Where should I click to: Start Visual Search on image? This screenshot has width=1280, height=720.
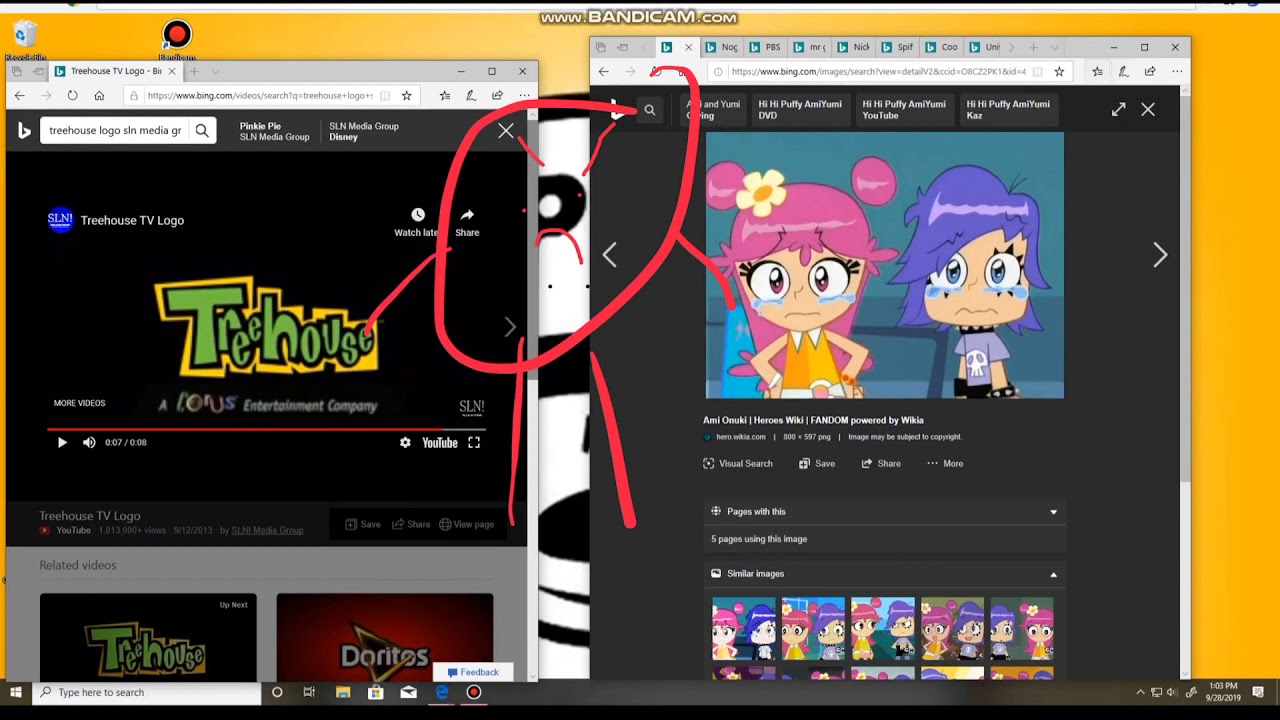(x=738, y=463)
